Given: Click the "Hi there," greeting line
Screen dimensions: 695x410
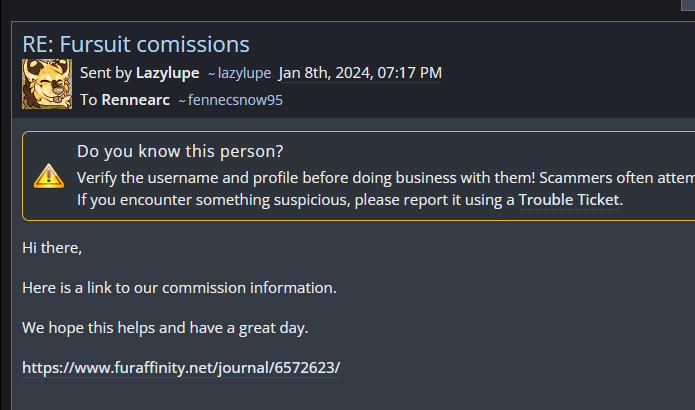Looking at the screenshot, I should pyautogui.click(x=52, y=247).
